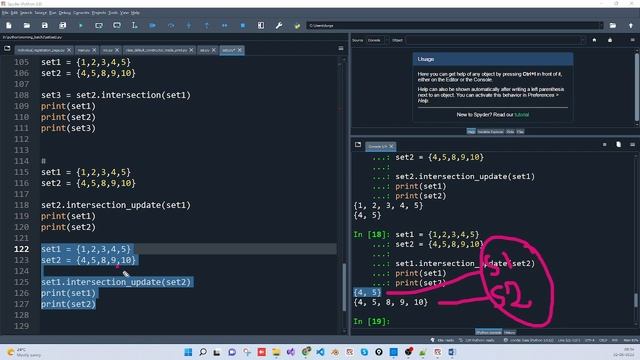640x360 pixels.
Task: Open the PYTHONPATH manager
Action: (297, 25)
